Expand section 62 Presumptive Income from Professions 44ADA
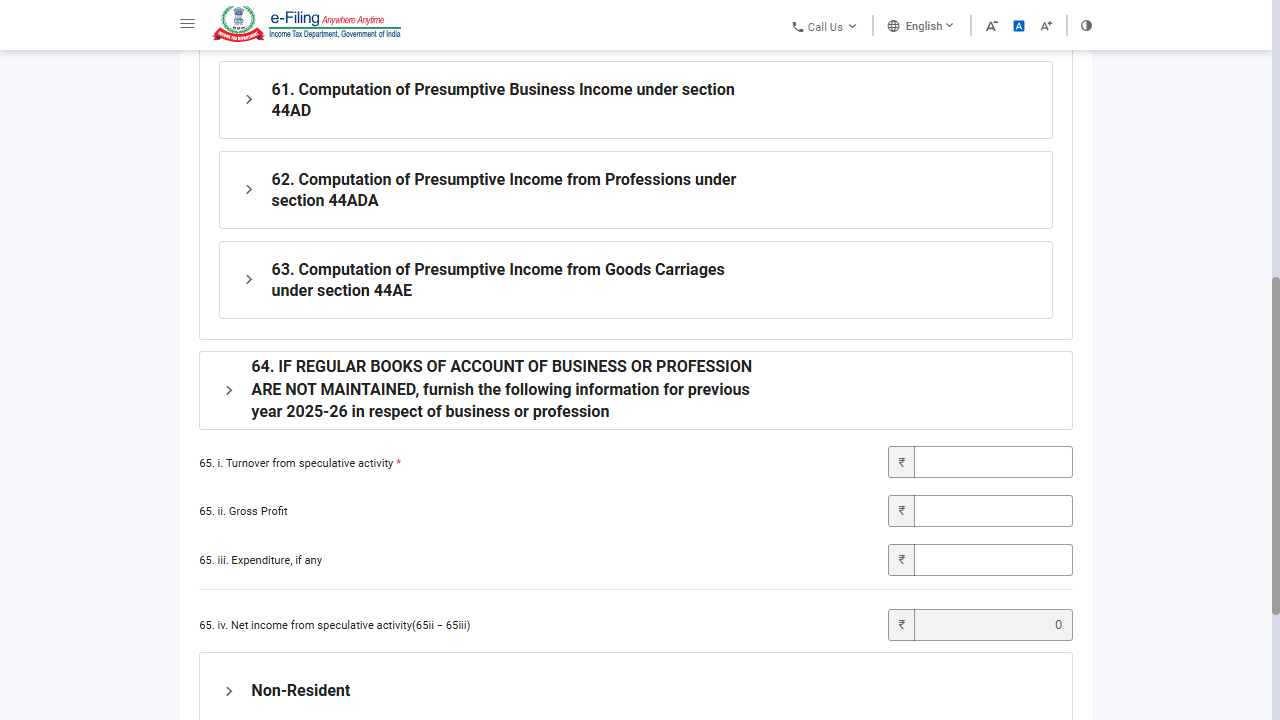The width and height of the screenshot is (1280, 720). 636,190
